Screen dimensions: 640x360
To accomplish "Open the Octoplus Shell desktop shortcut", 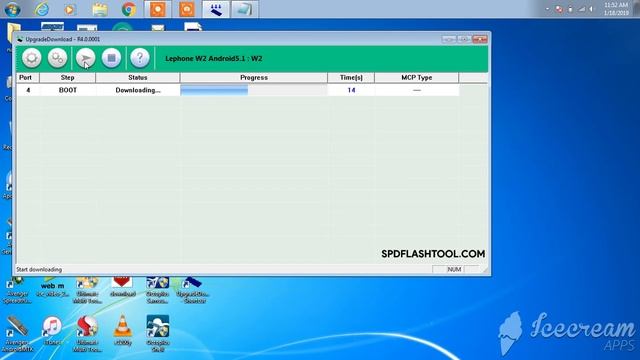I will pyautogui.click(x=158, y=333).
